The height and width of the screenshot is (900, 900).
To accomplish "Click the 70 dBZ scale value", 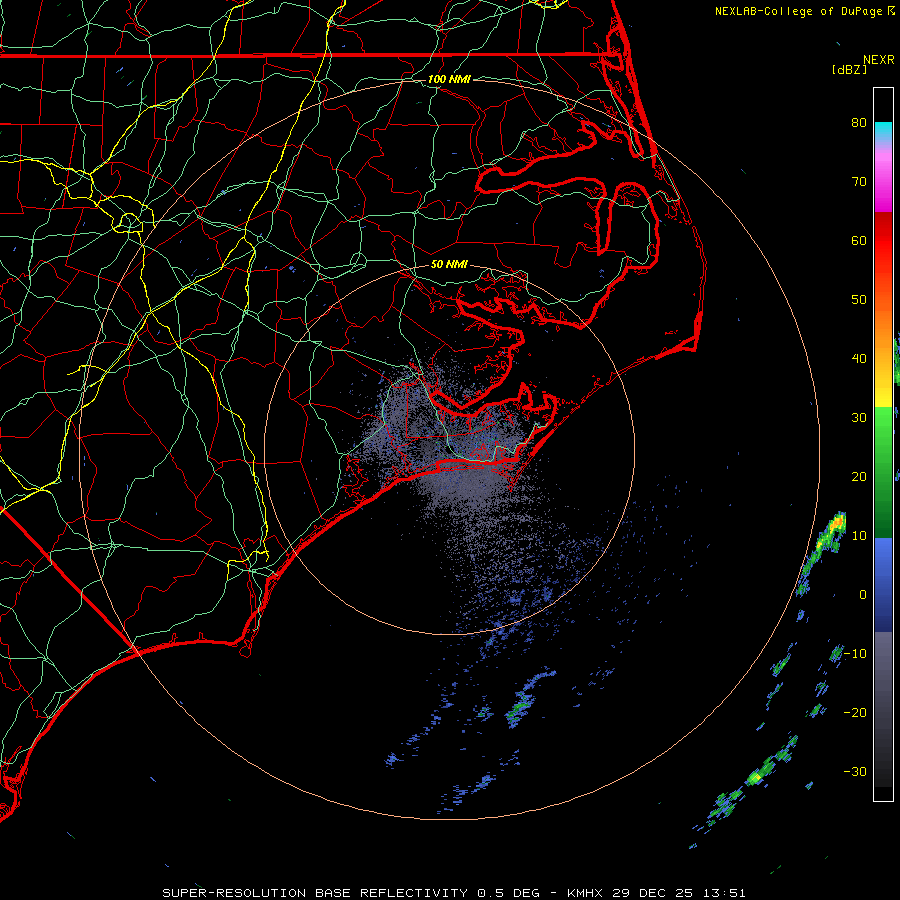I will click(859, 181).
